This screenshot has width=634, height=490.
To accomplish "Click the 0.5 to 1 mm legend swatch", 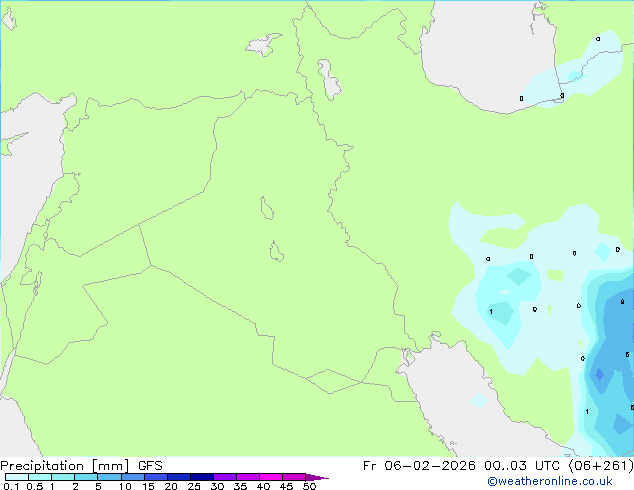I will [x=40, y=477].
